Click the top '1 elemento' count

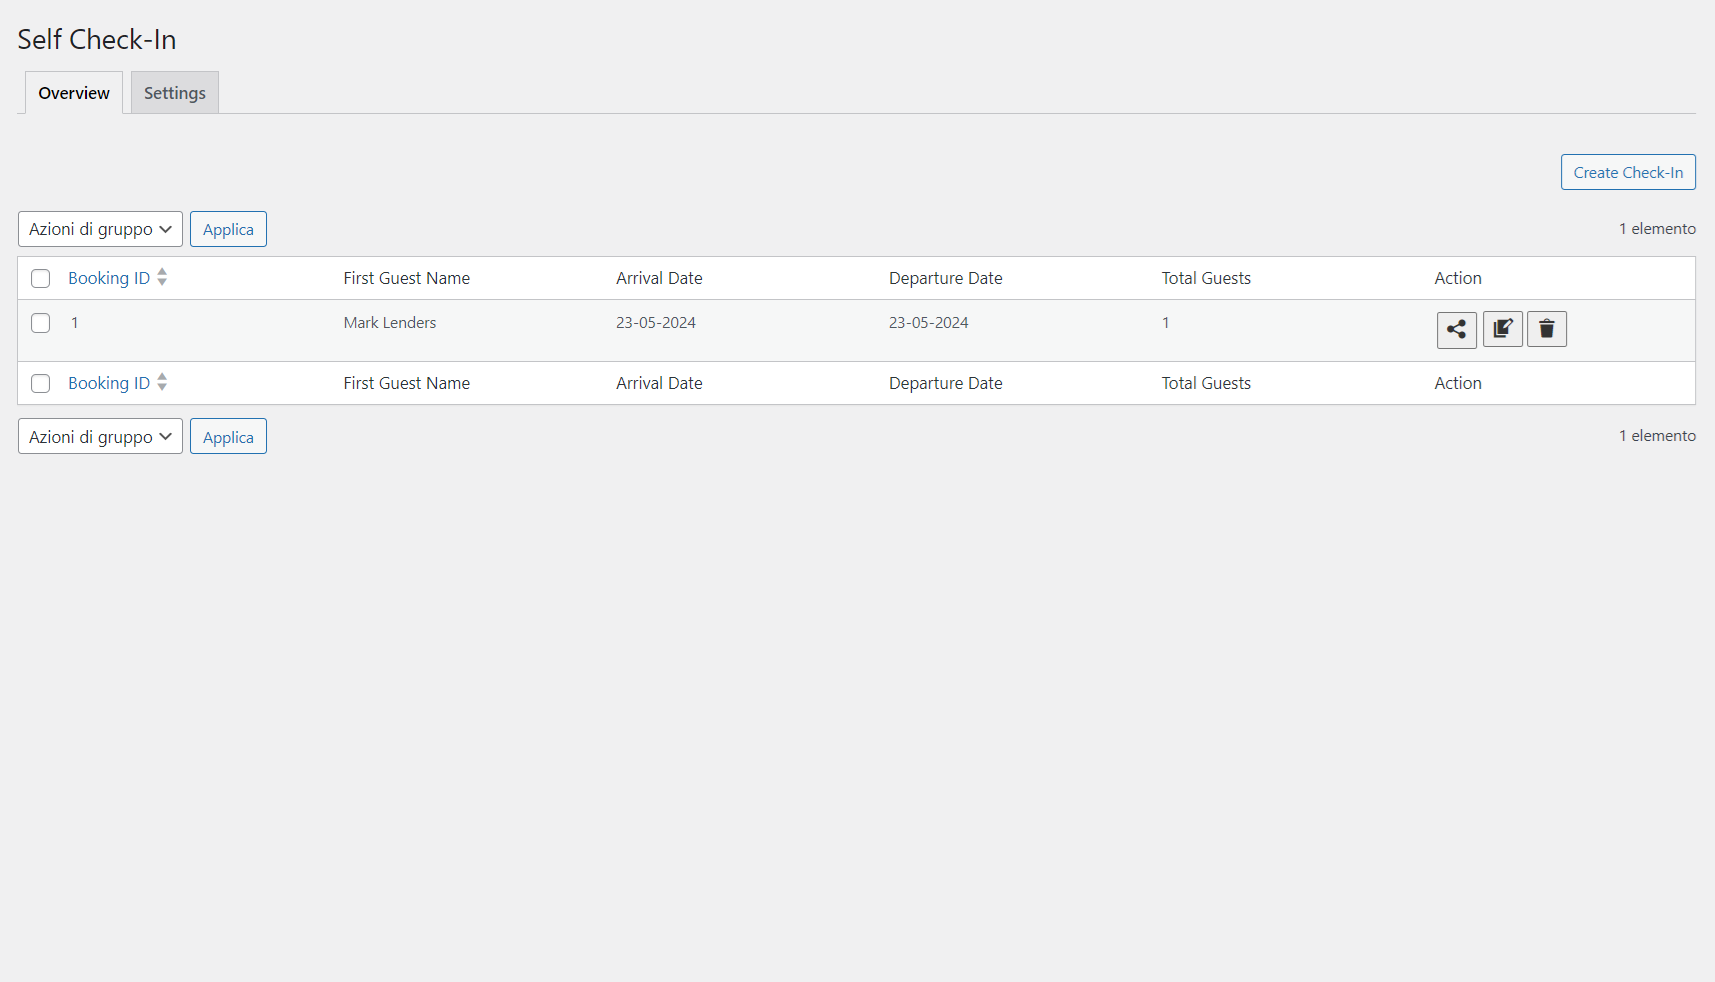click(x=1658, y=229)
